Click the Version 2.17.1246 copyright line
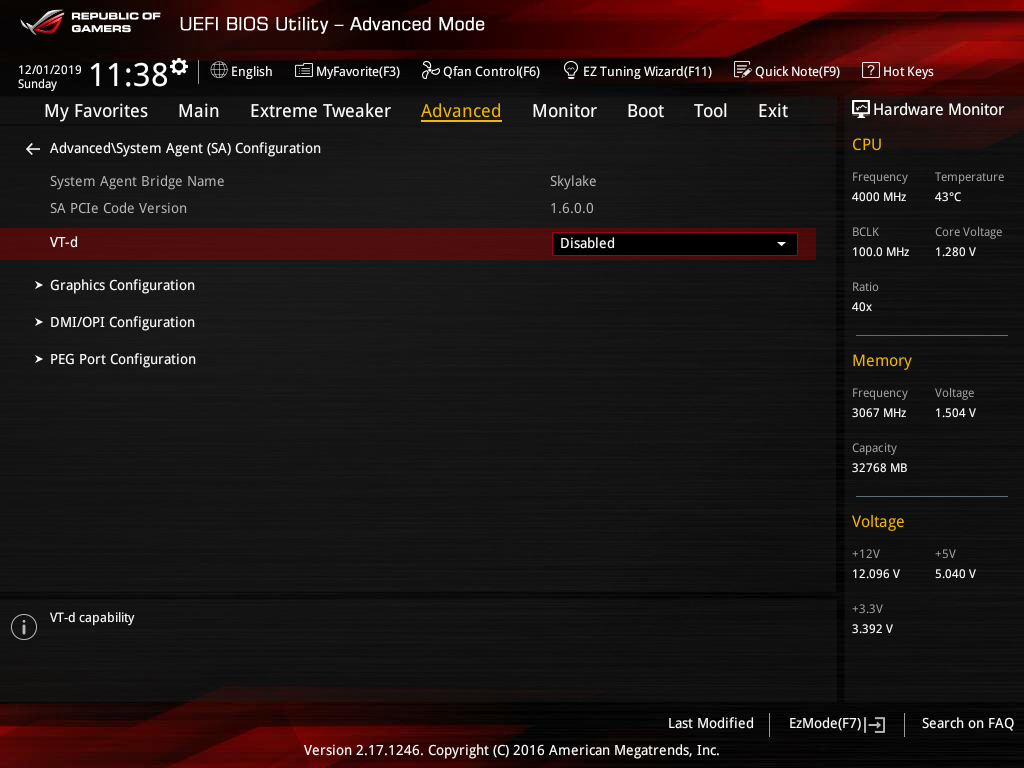 click(x=511, y=750)
